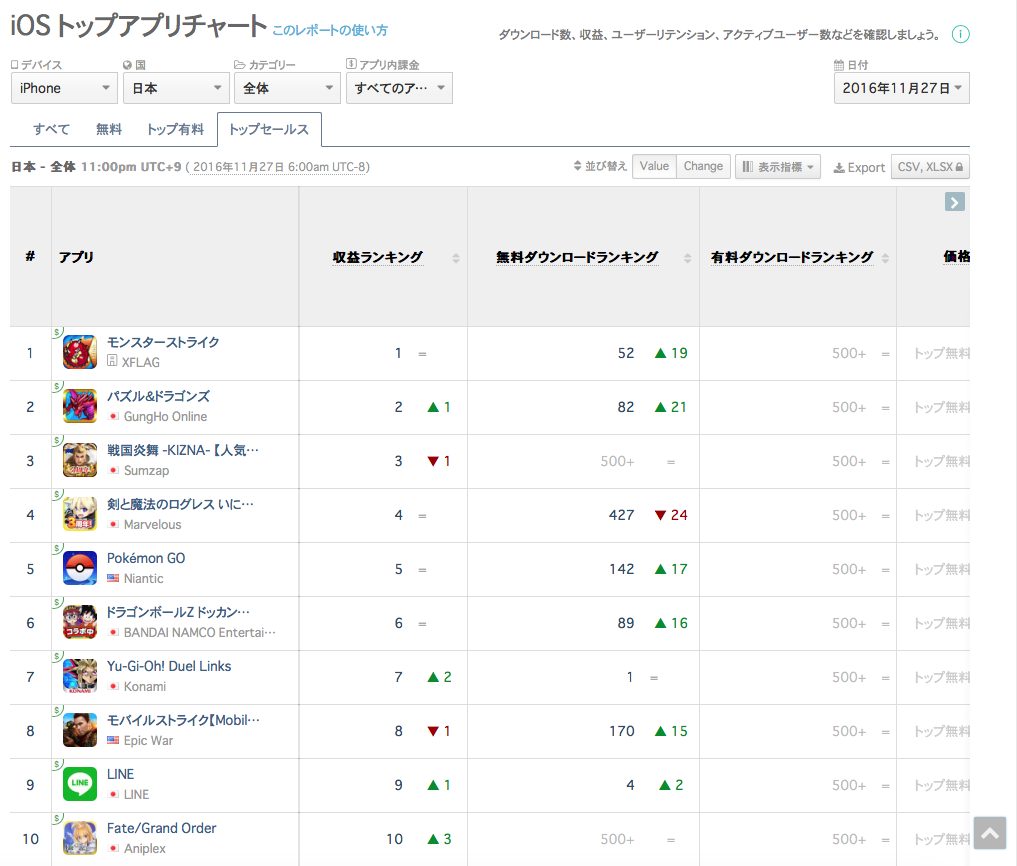Open the Yu-Gi-Oh! Duel Links app icon
Image resolution: width=1017 pixels, height=866 pixels.
point(80,676)
